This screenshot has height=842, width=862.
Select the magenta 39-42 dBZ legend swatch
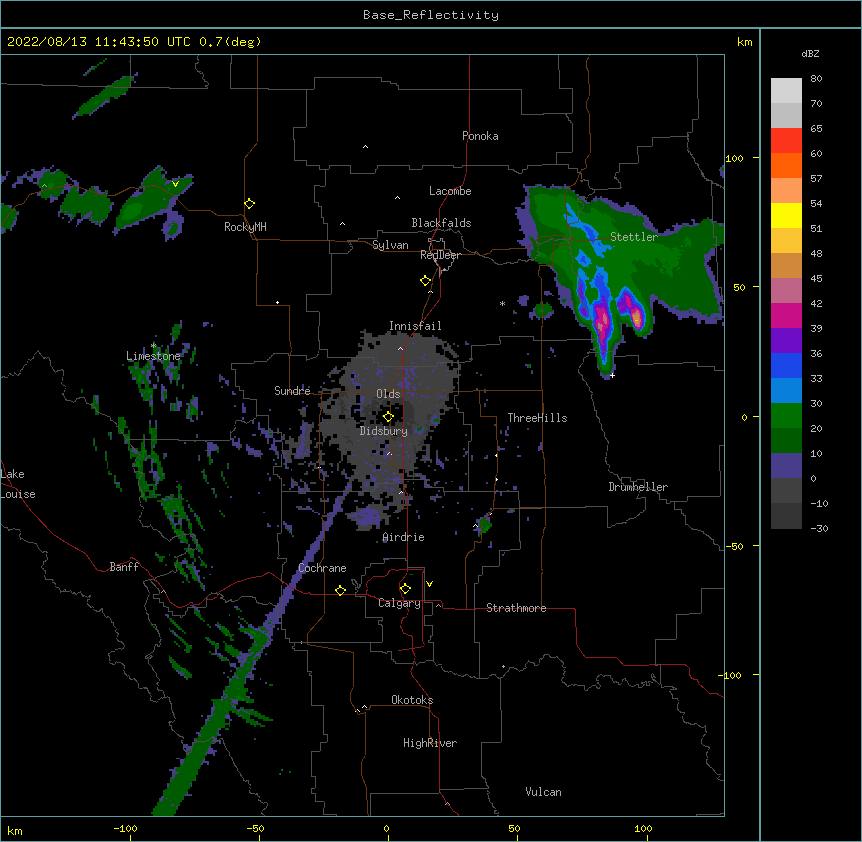click(x=786, y=315)
